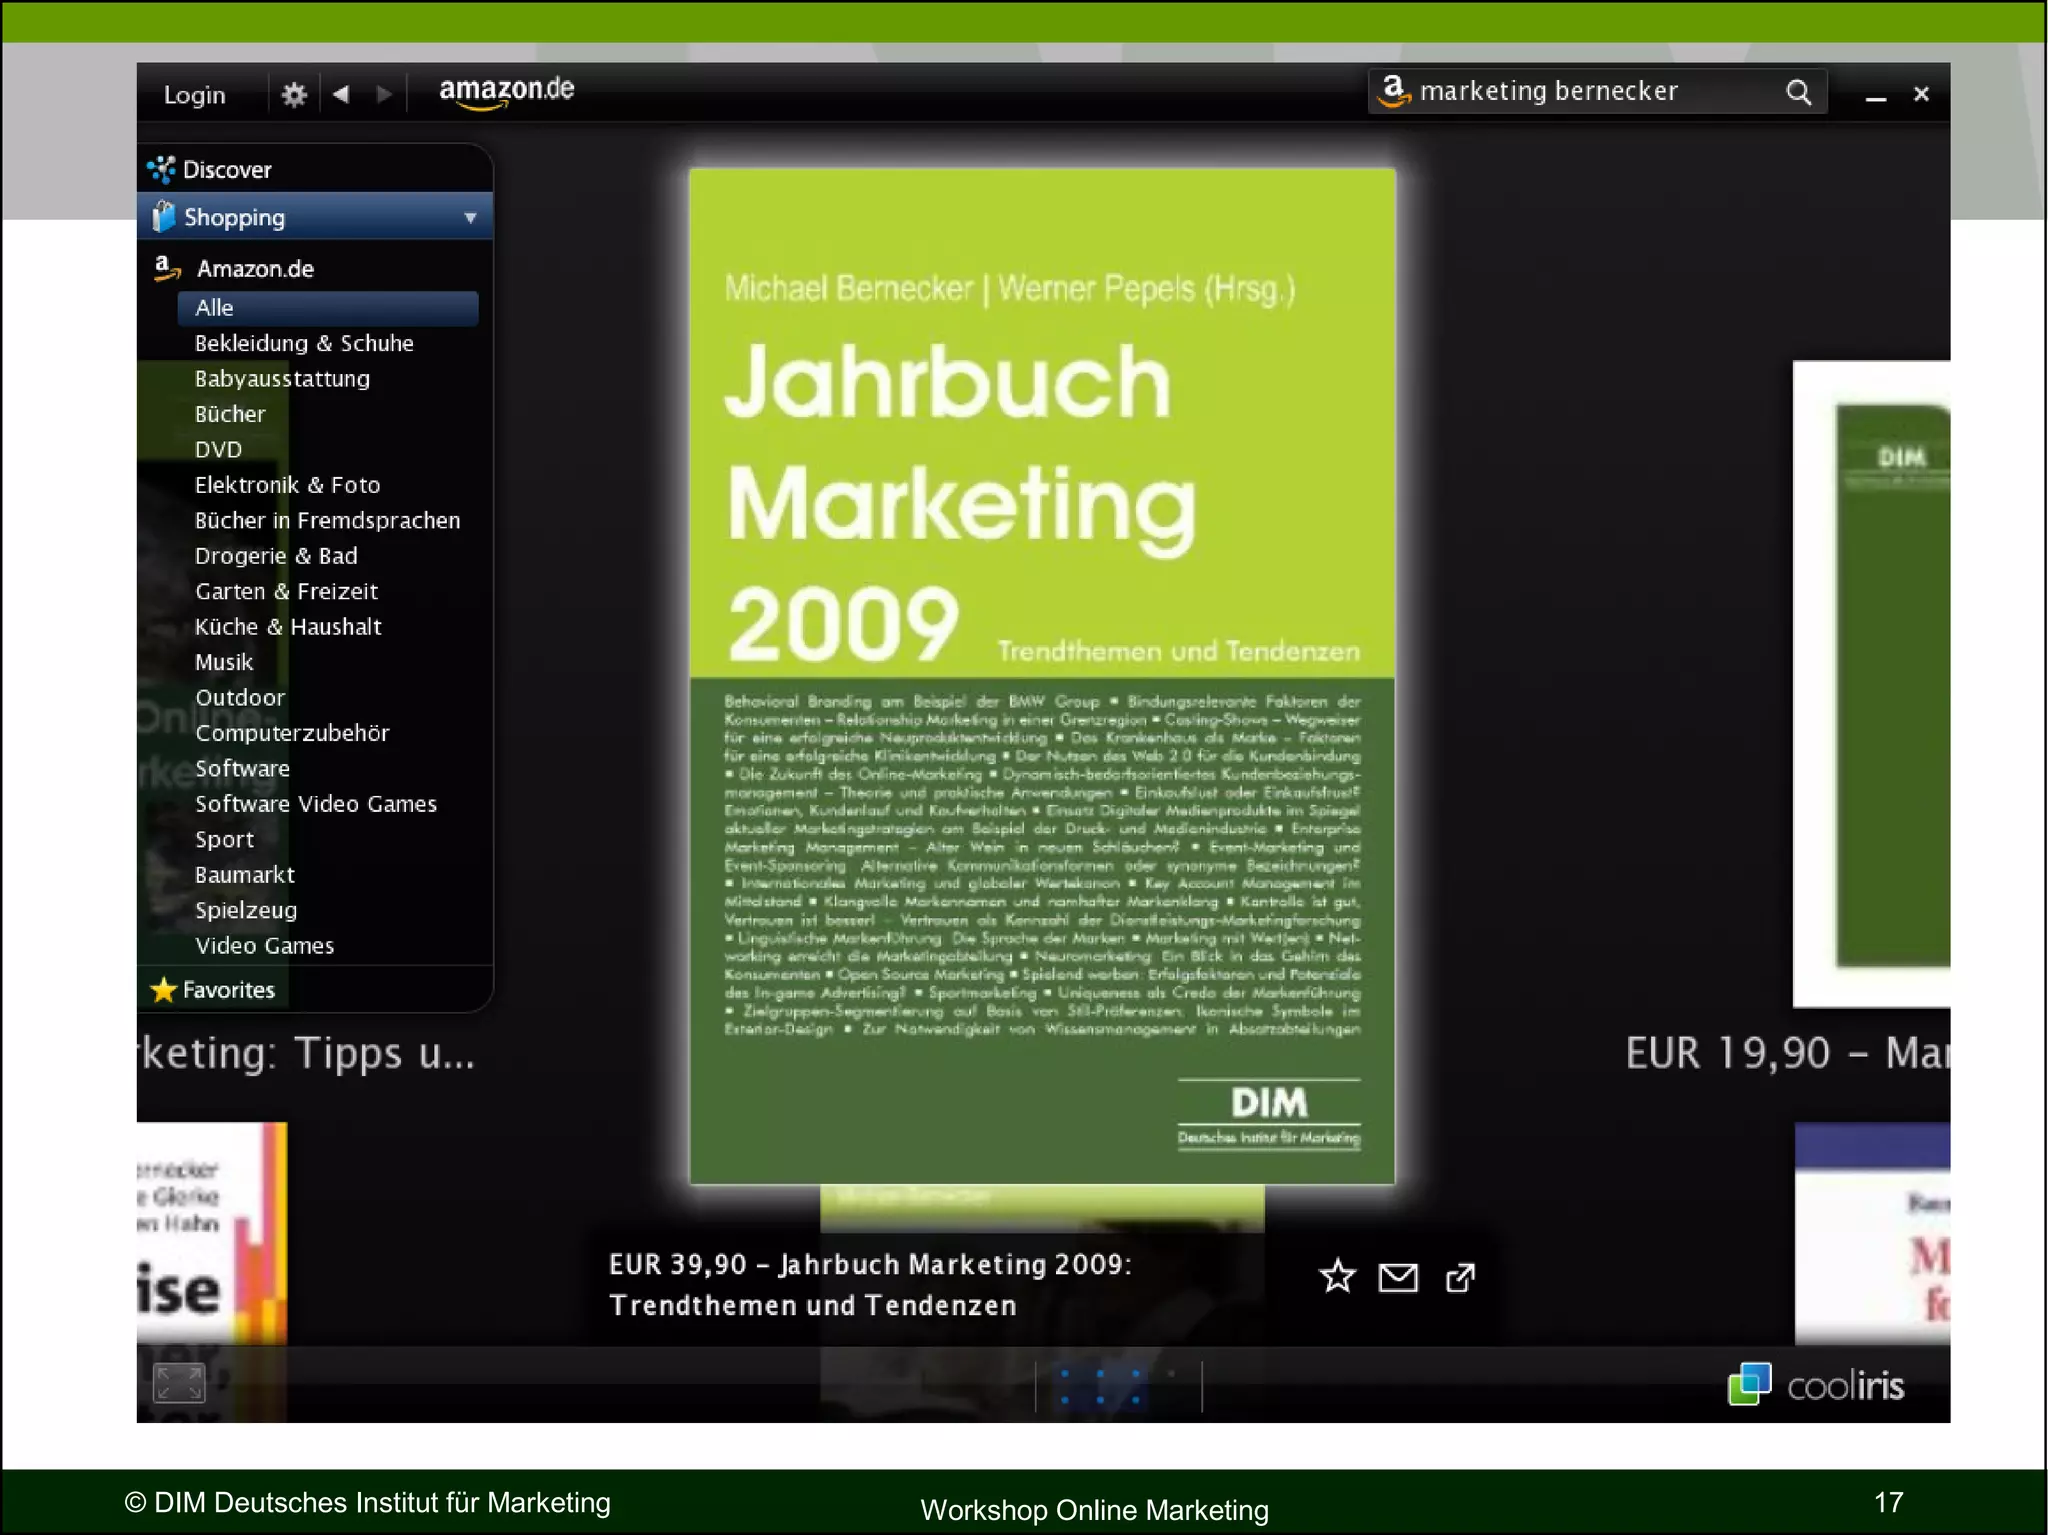Toggle fullscreen with expand arrows icon
The height and width of the screenshot is (1535, 2048).
click(178, 1383)
